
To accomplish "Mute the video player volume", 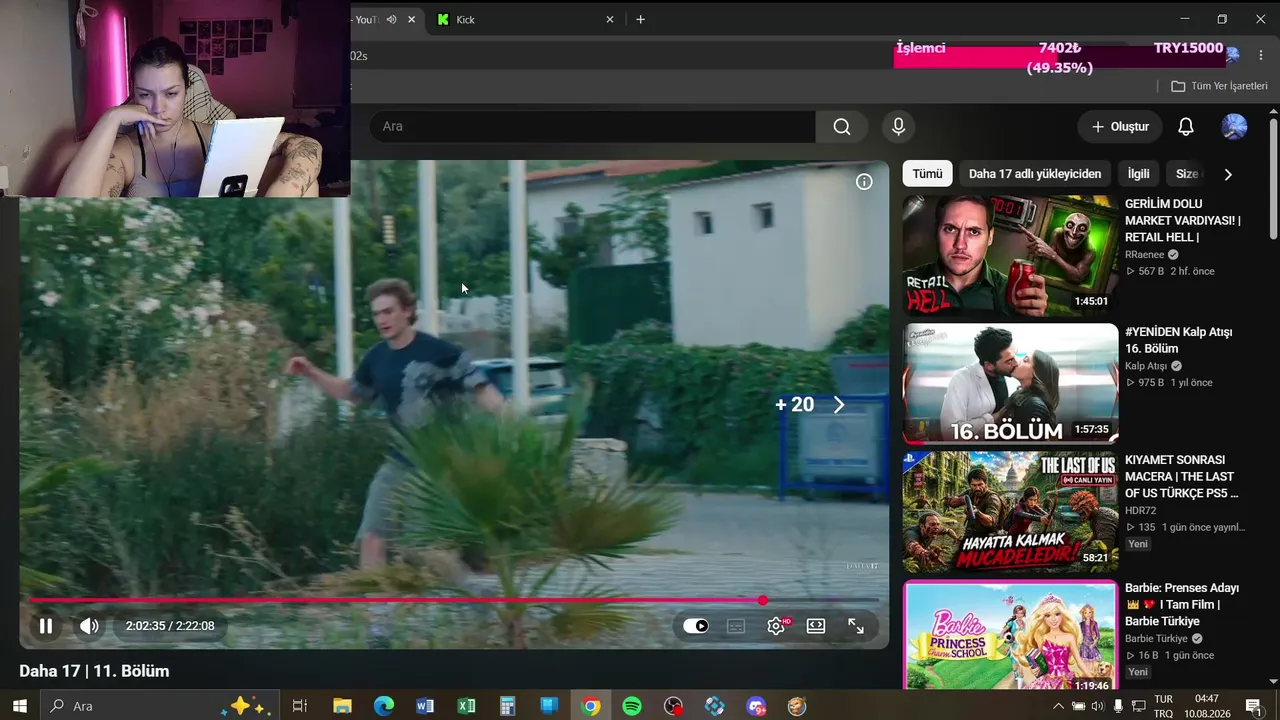I will point(89,626).
